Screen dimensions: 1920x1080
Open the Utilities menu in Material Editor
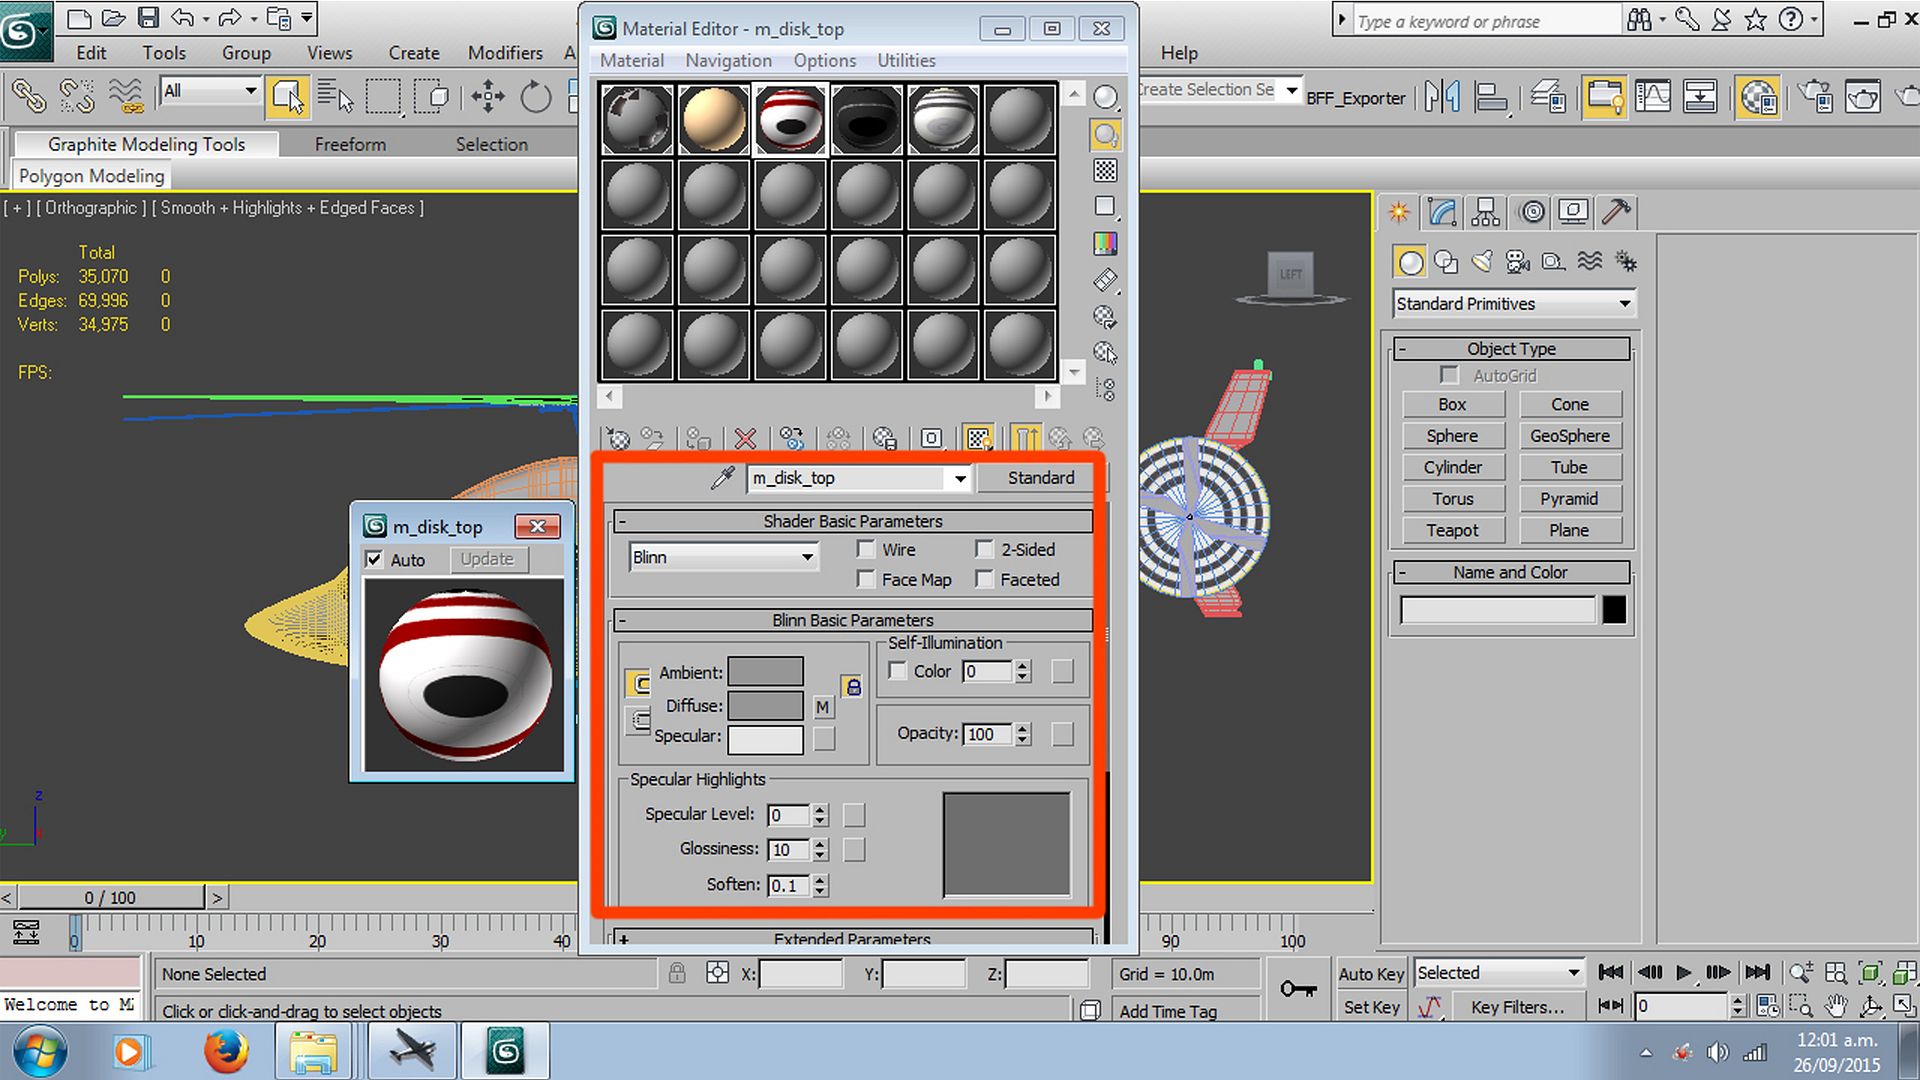tap(906, 60)
